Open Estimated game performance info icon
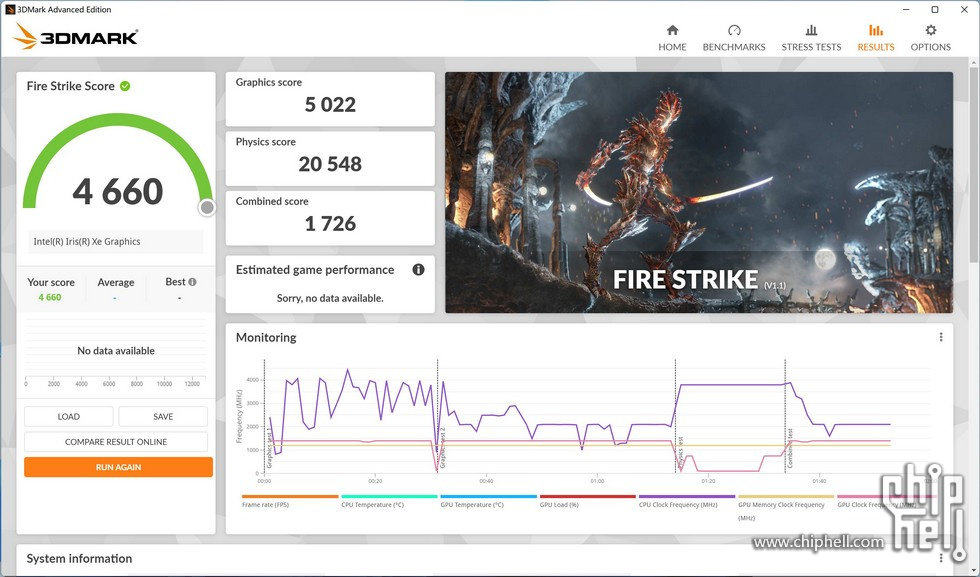This screenshot has width=980, height=577. pos(418,269)
